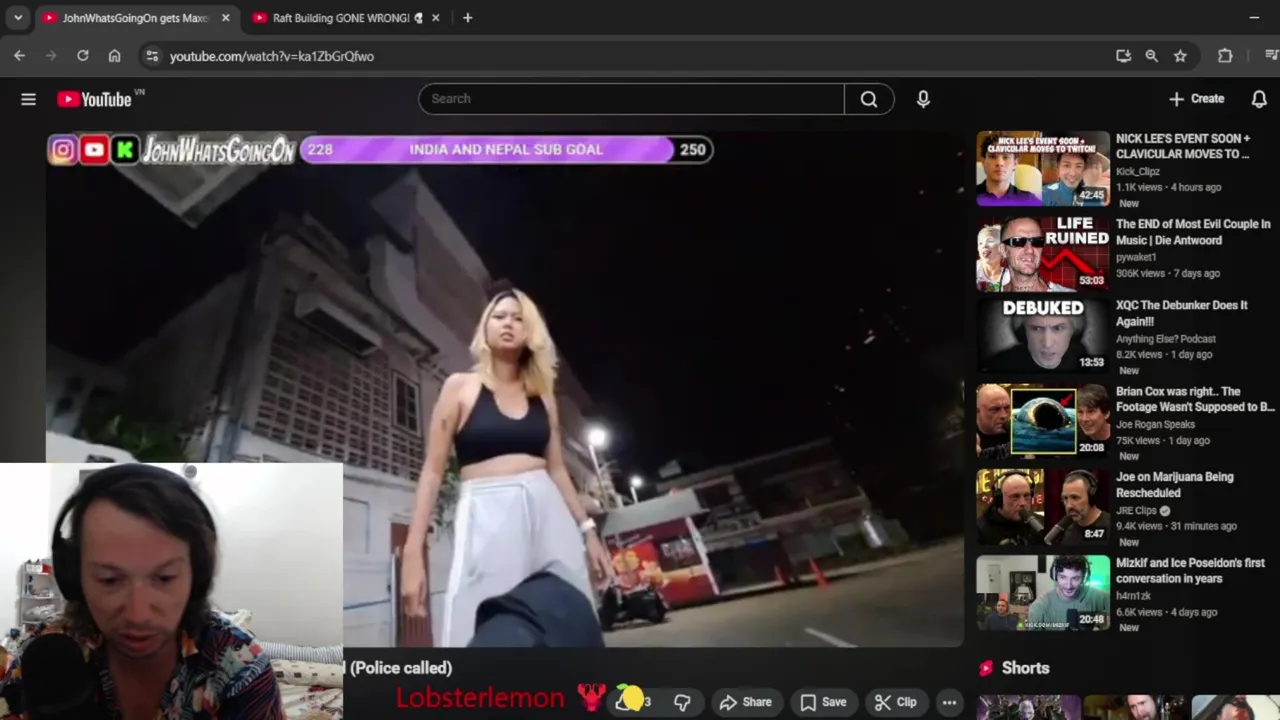This screenshot has width=1280, height=720.
Task: Open the notifications bell
Action: (x=1259, y=99)
